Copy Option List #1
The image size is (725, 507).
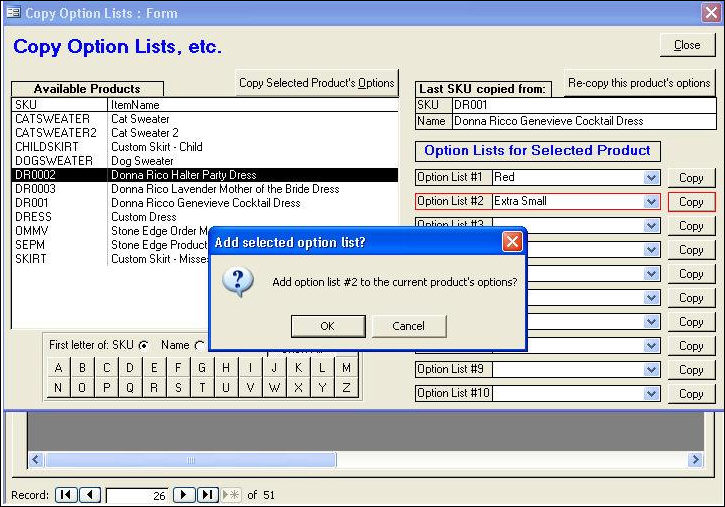(691, 178)
